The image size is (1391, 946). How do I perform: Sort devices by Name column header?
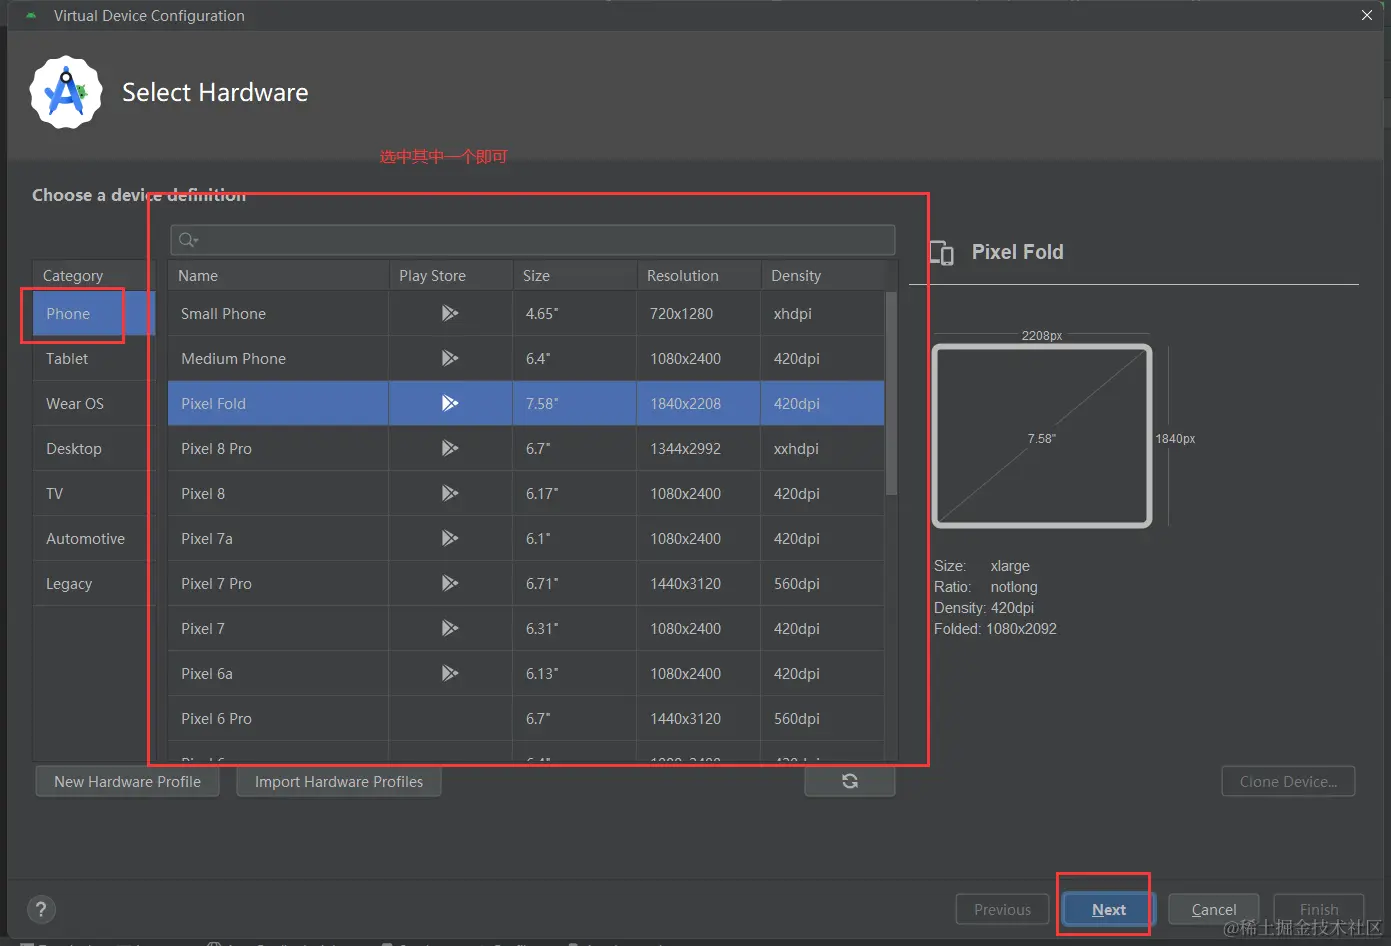(278, 275)
